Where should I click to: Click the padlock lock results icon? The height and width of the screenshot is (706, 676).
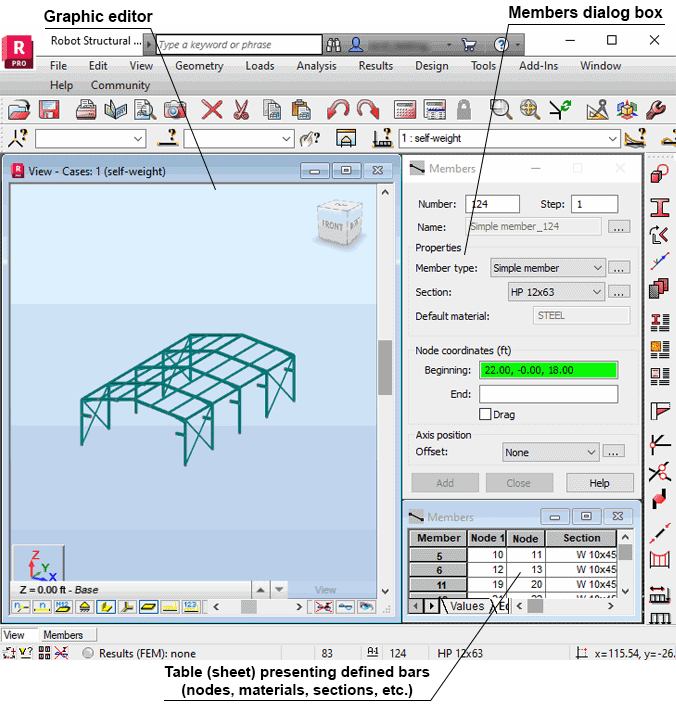pos(463,109)
